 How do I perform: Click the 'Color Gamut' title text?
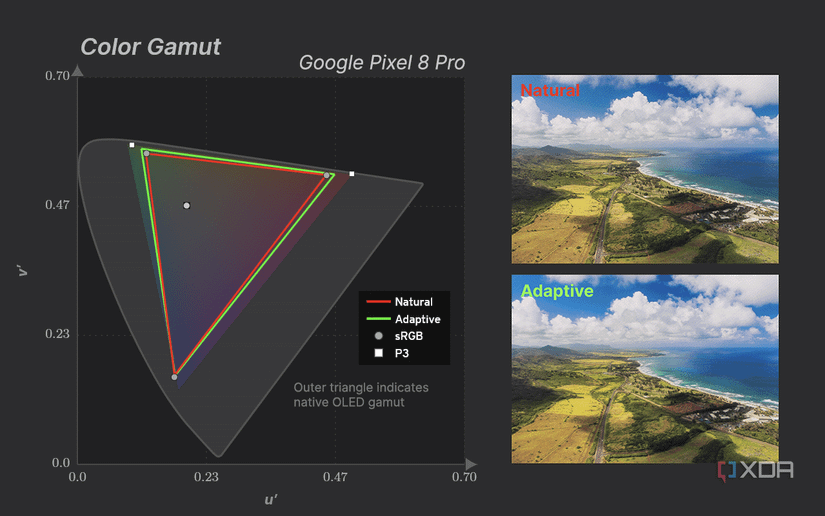(x=150, y=47)
